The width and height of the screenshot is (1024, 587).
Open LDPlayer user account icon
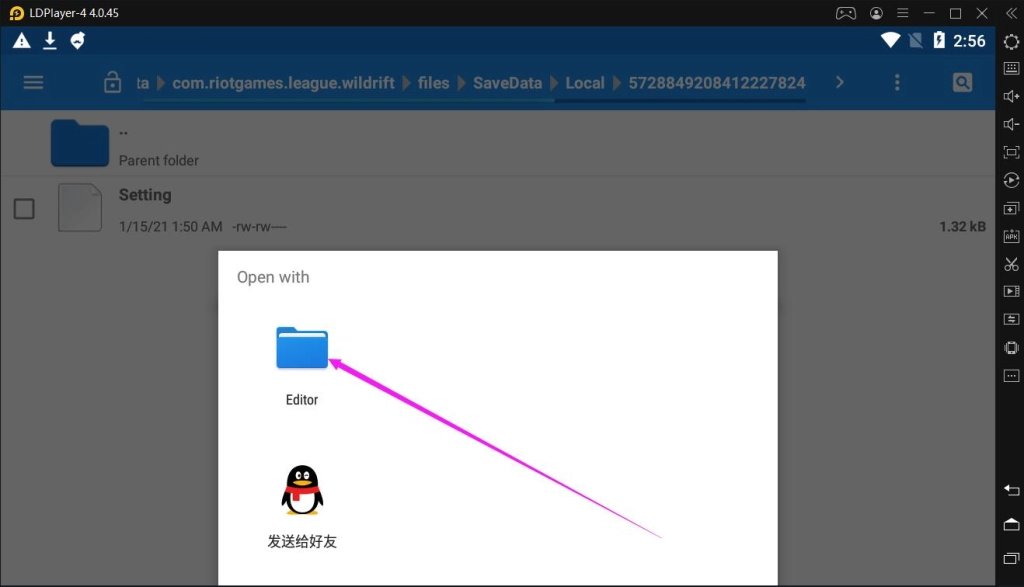[x=876, y=13]
